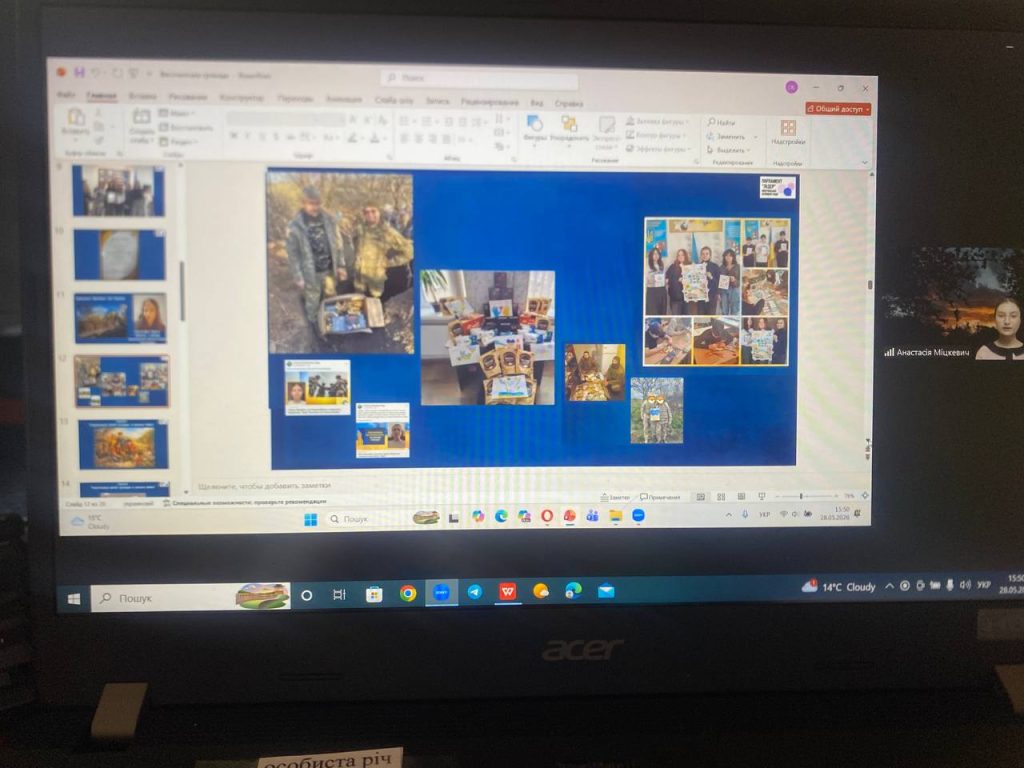
Task: Click Создать слайд new slide icon
Action: pyautogui.click(x=141, y=125)
